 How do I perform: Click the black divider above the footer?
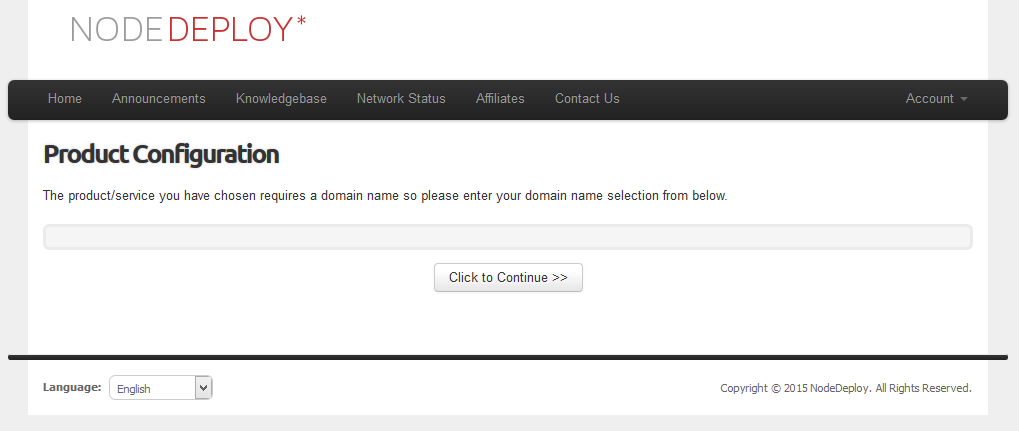click(x=508, y=357)
